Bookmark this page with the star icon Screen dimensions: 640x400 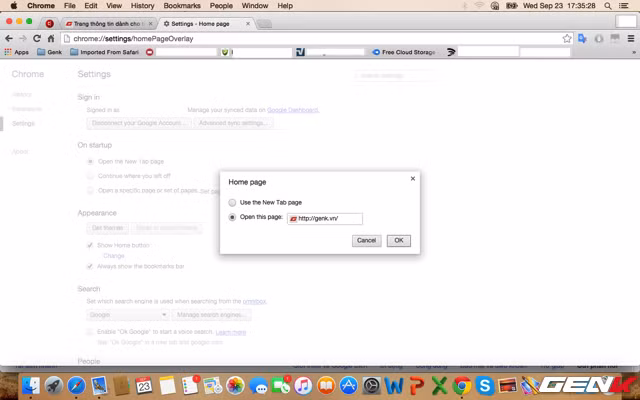point(567,38)
